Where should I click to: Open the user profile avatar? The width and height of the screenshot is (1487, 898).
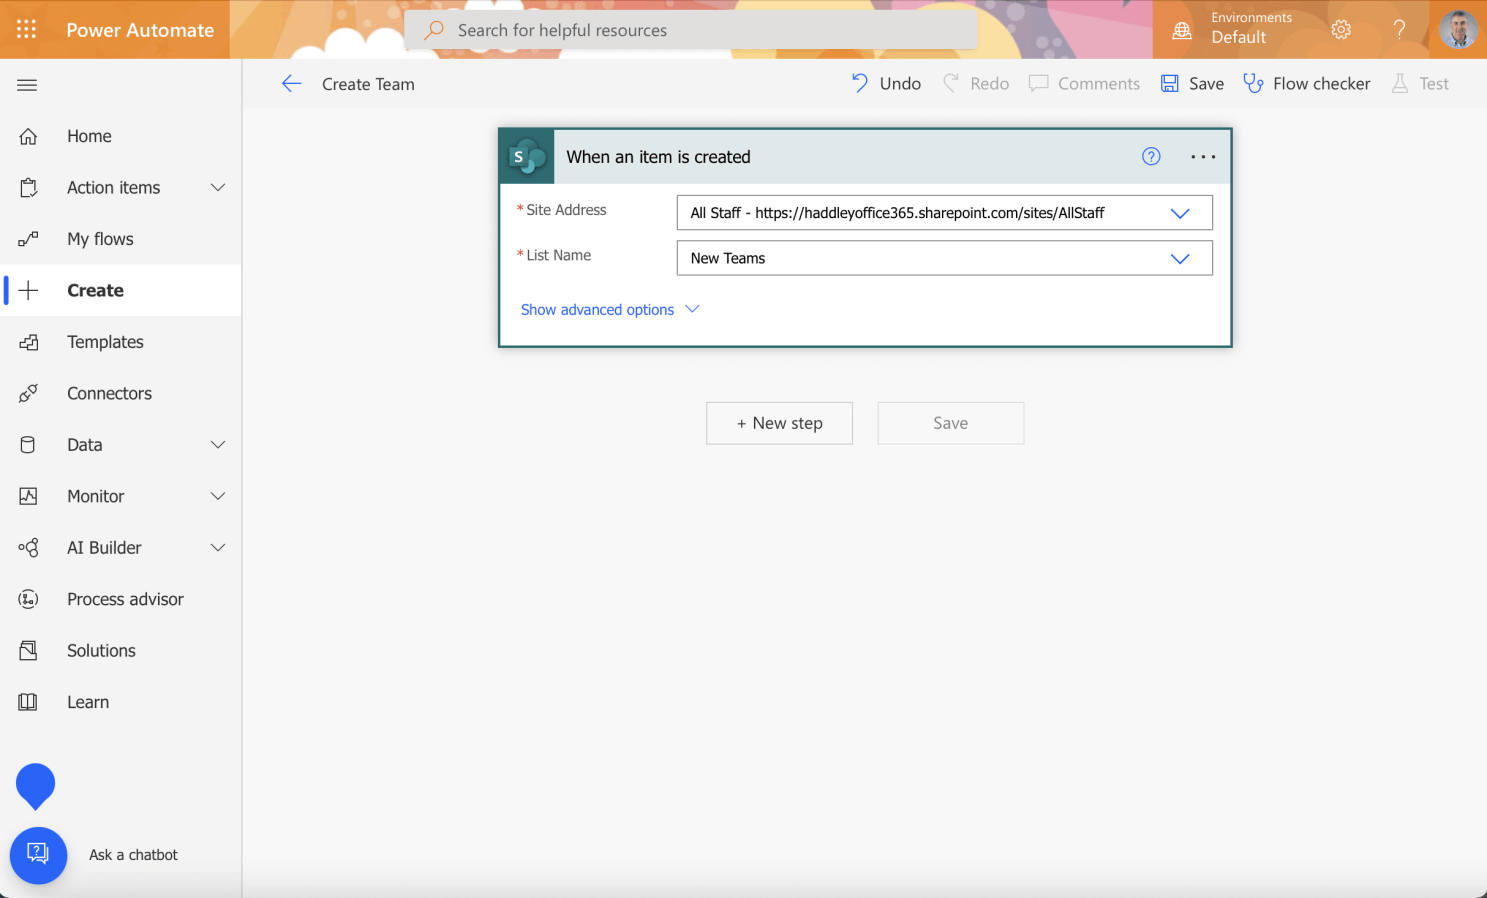pyautogui.click(x=1458, y=30)
